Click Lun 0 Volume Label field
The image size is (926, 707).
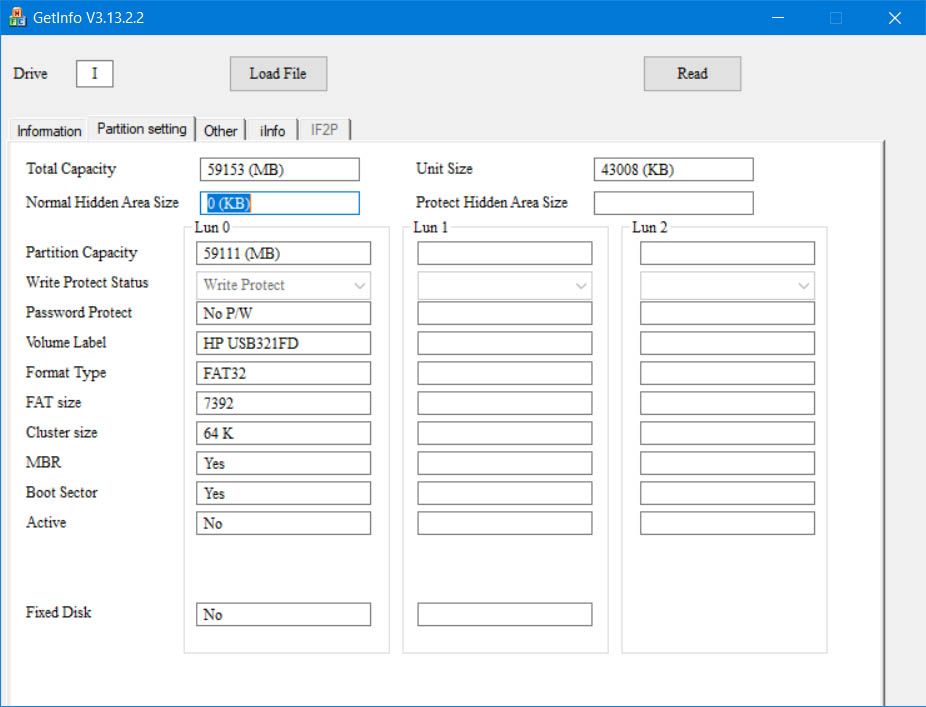[x=283, y=343]
